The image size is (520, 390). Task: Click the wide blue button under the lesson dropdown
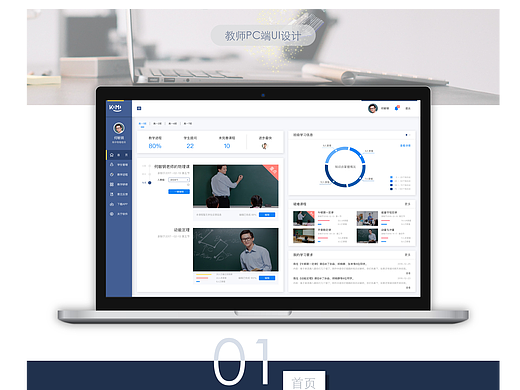pyautogui.click(x=179, y=192)
